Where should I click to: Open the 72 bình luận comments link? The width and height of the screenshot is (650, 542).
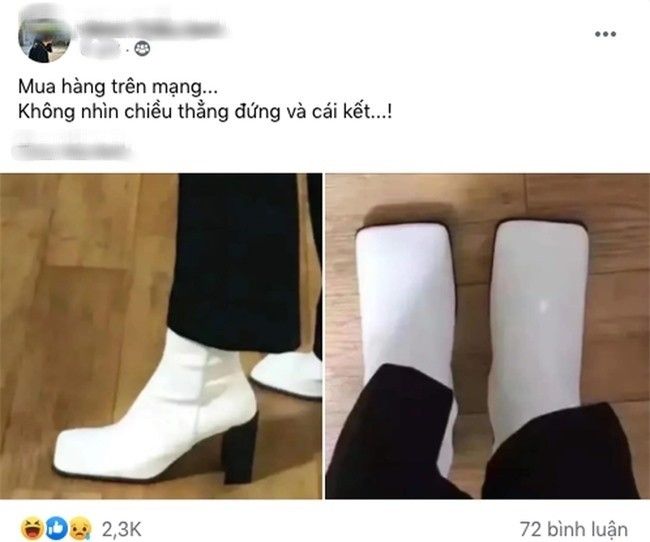pos(574,529)
